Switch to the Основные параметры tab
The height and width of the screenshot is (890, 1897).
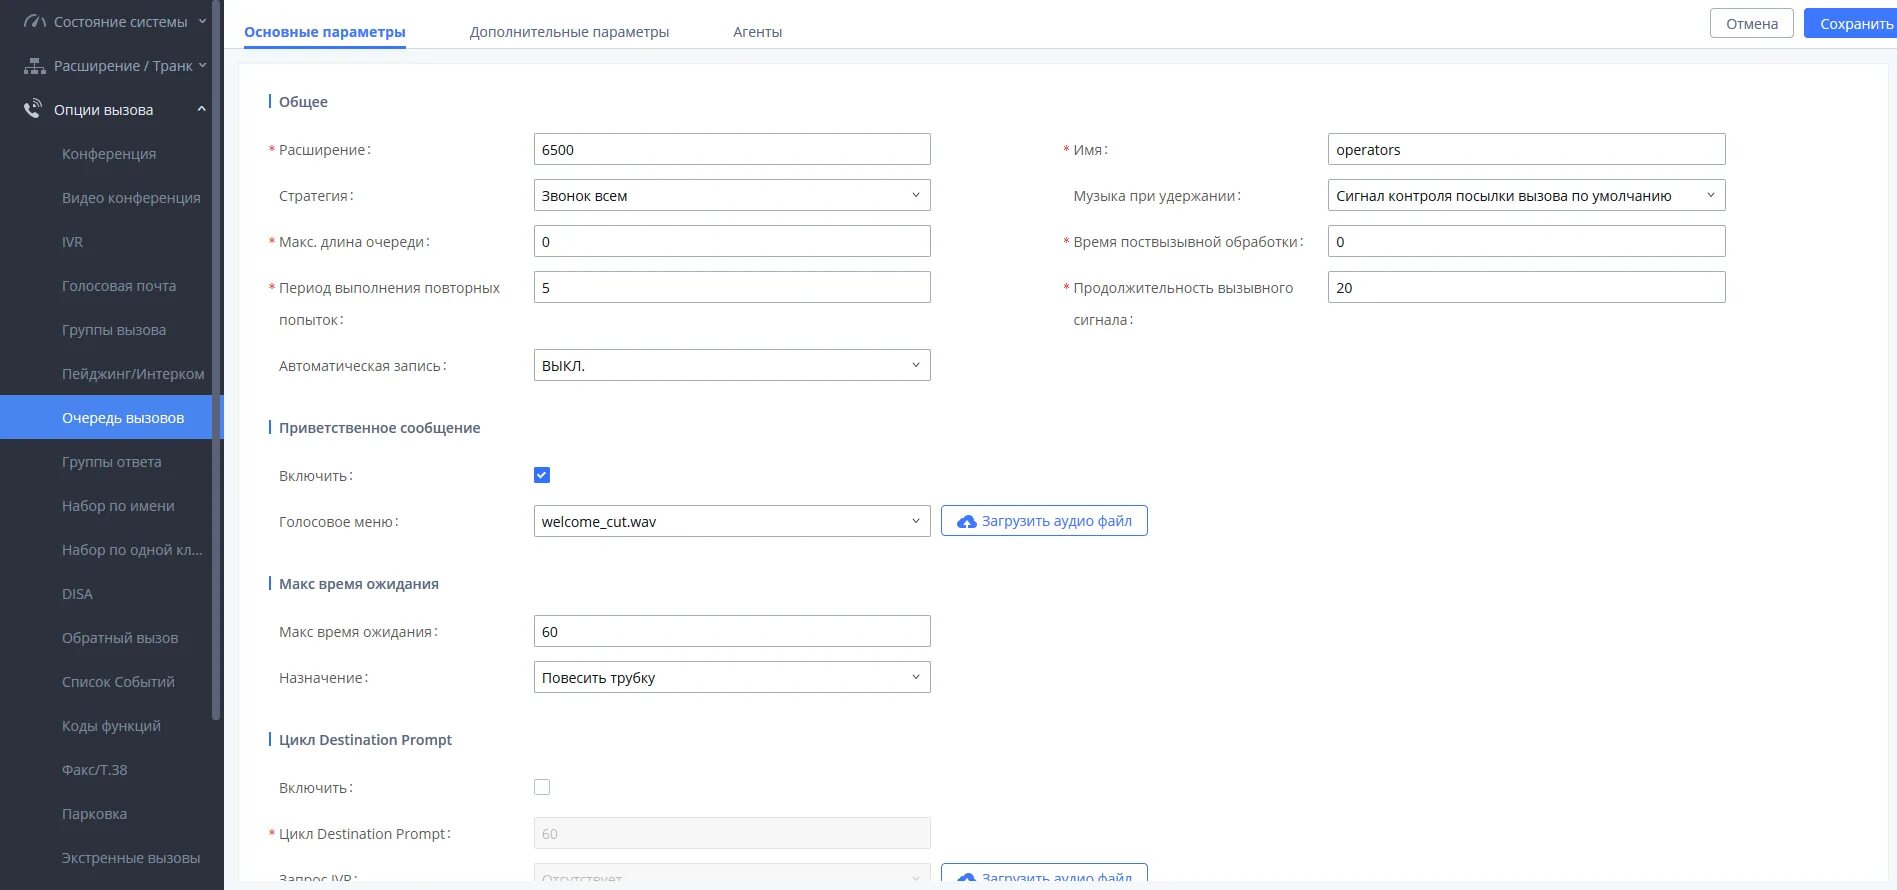tap(325, 32)
